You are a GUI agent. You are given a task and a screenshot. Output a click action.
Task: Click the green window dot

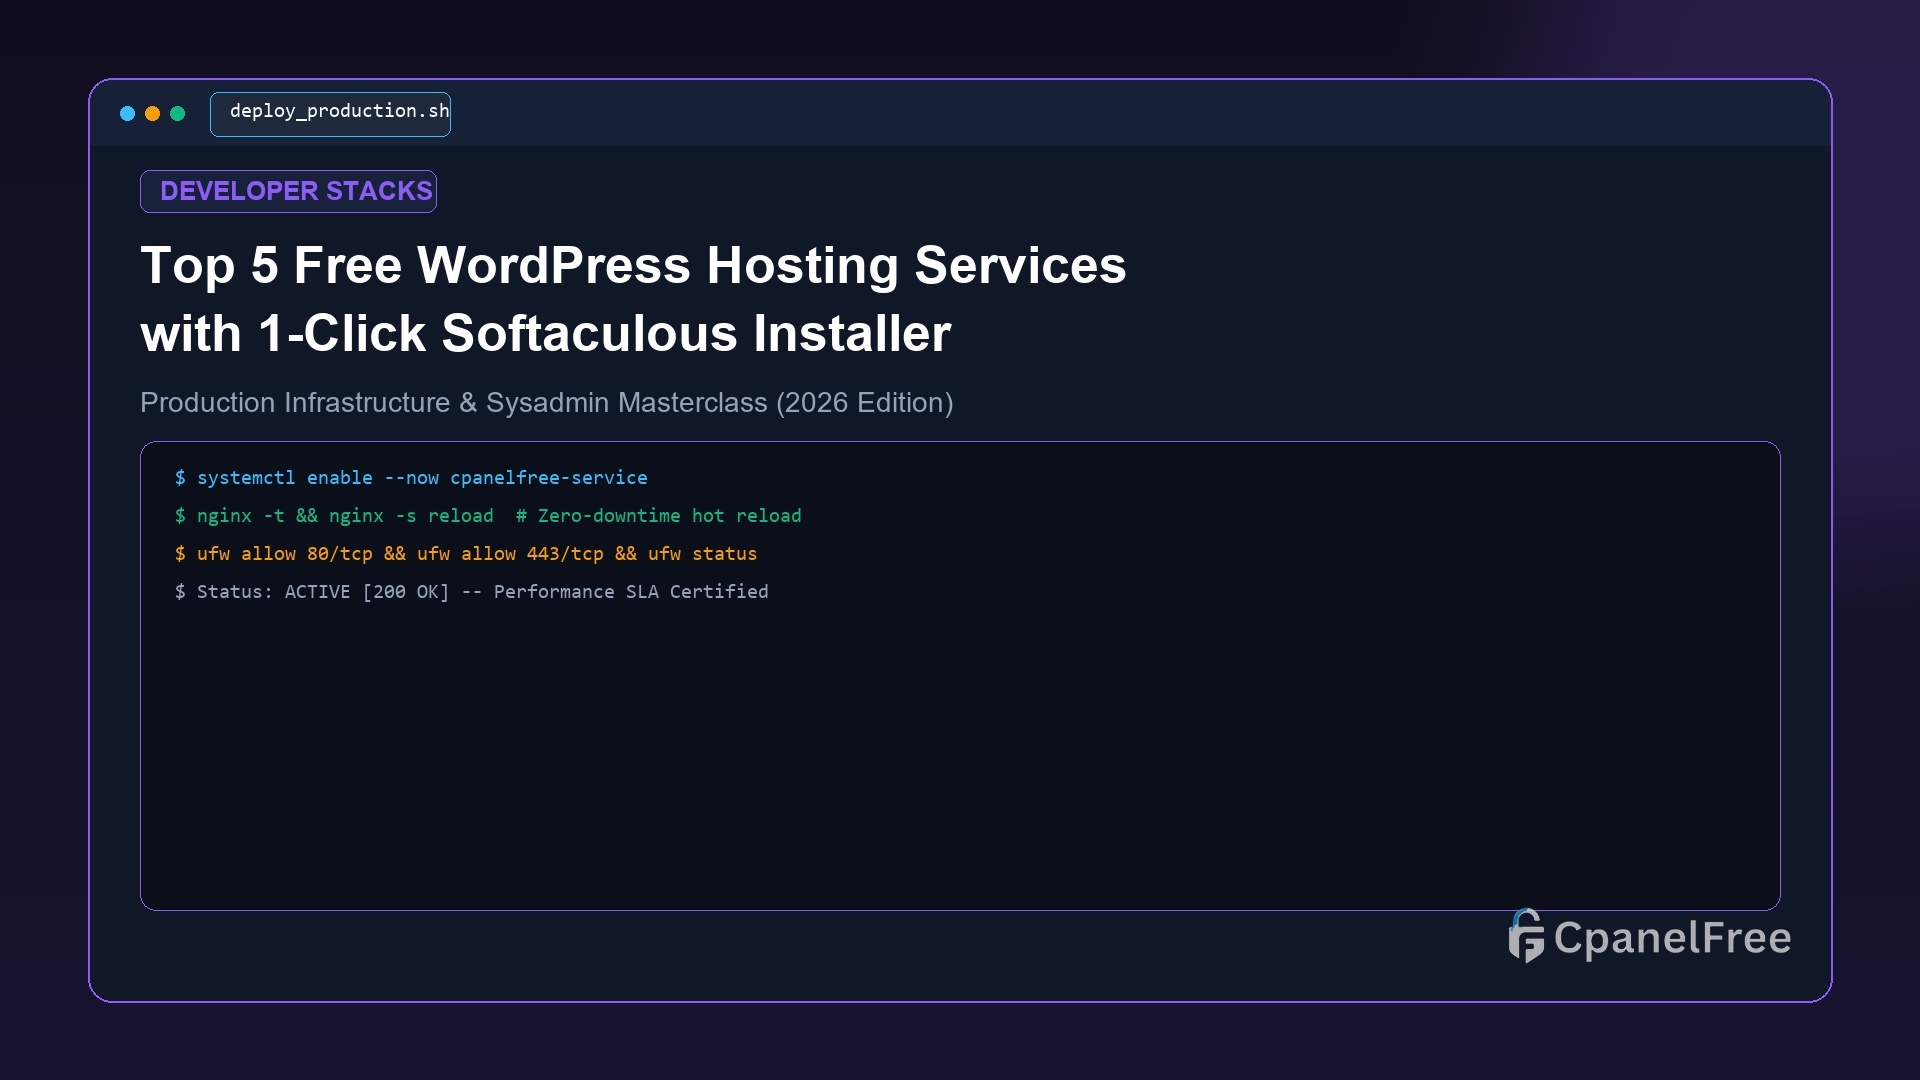[178, 114]
